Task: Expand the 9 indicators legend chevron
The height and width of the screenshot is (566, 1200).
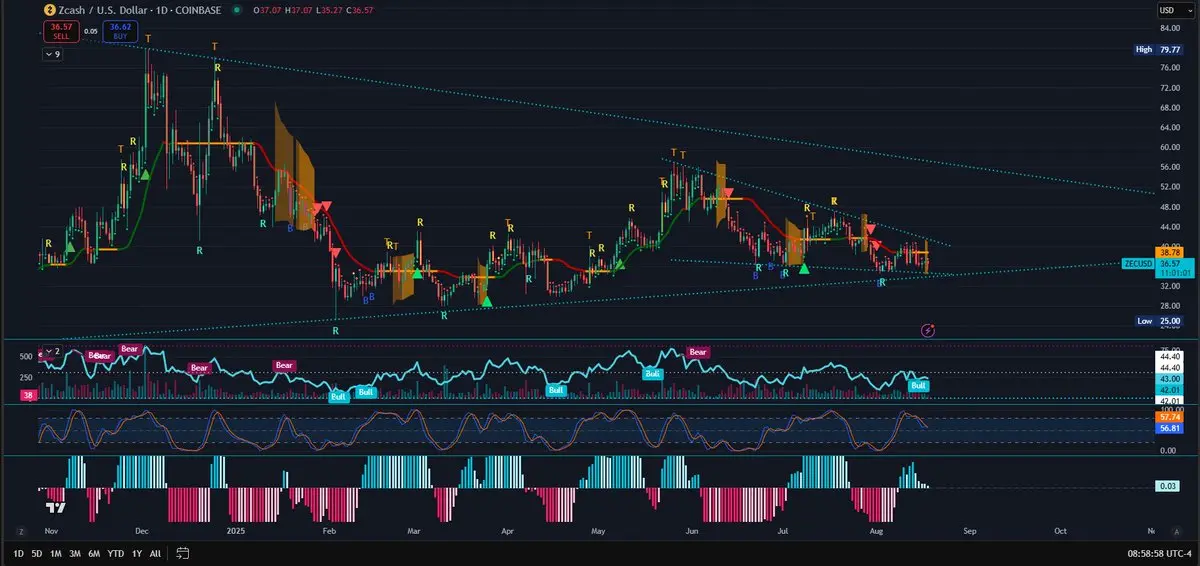Action: point(53,55)
